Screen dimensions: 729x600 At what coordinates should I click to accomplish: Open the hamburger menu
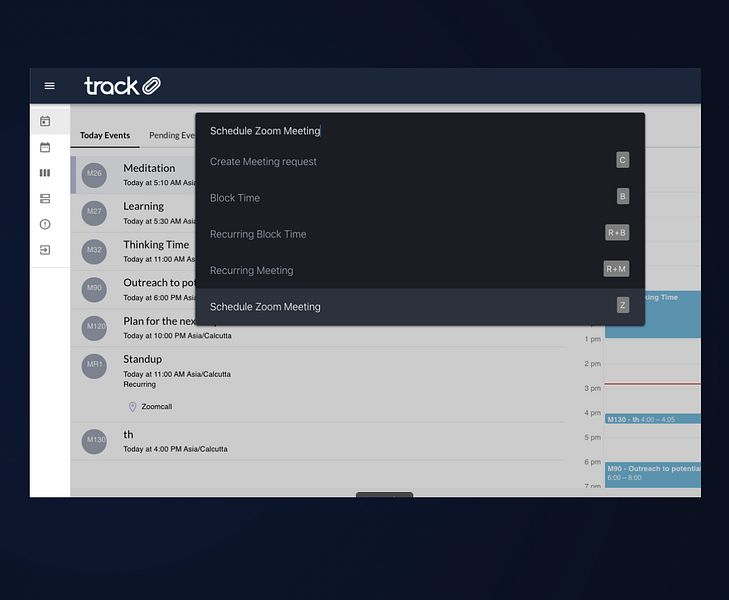point(49,86)
